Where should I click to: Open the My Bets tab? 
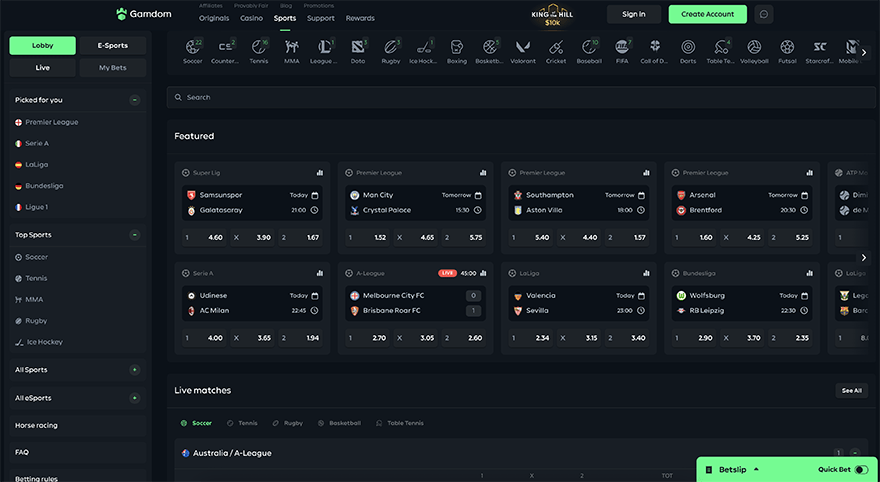click(x=113, y=67)
